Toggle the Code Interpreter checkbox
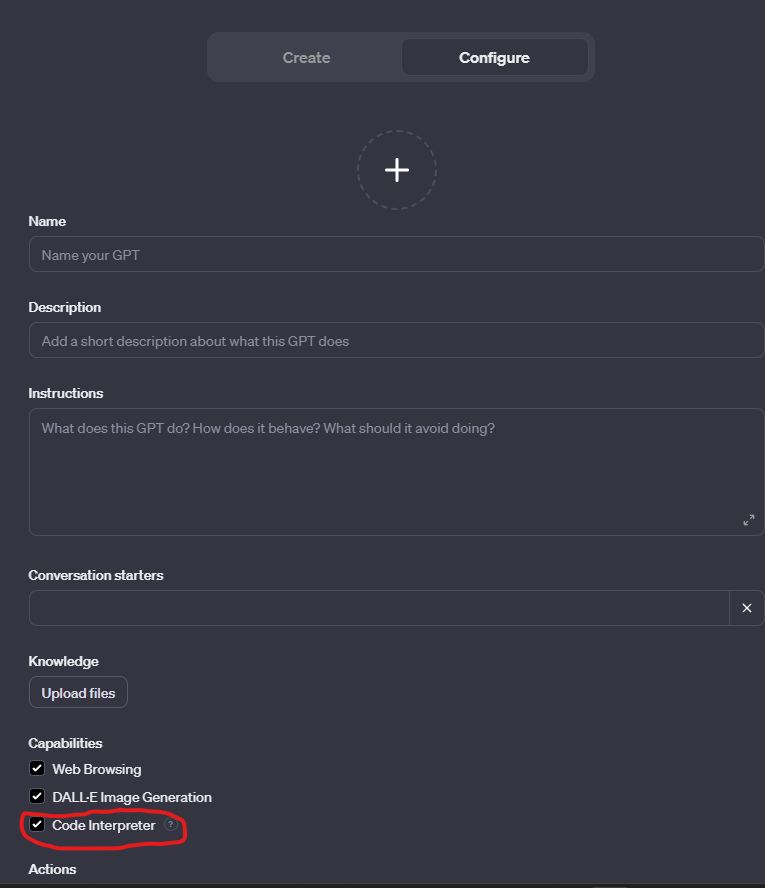The width and height of the screenshot is (765, 888). [x=37, y=824]
